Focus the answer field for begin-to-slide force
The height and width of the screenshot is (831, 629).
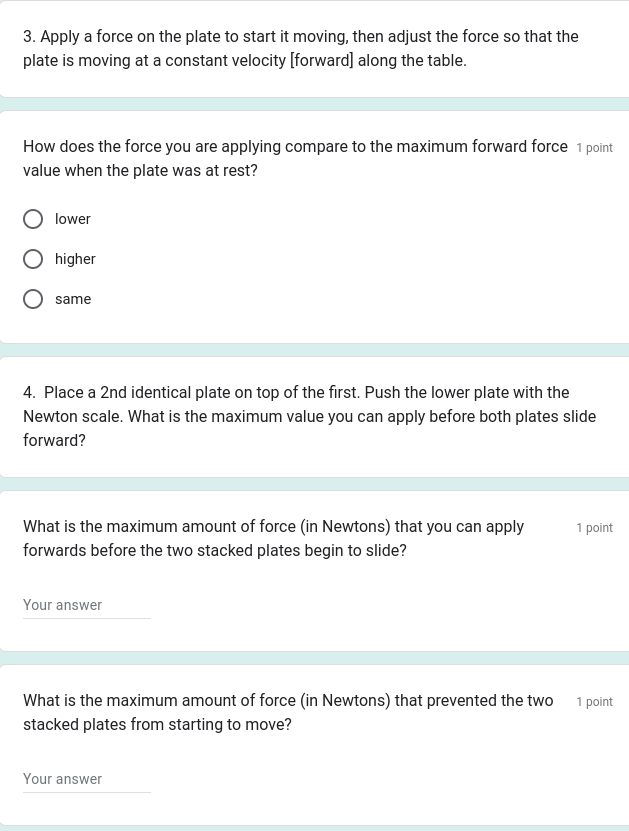(87, 606)
